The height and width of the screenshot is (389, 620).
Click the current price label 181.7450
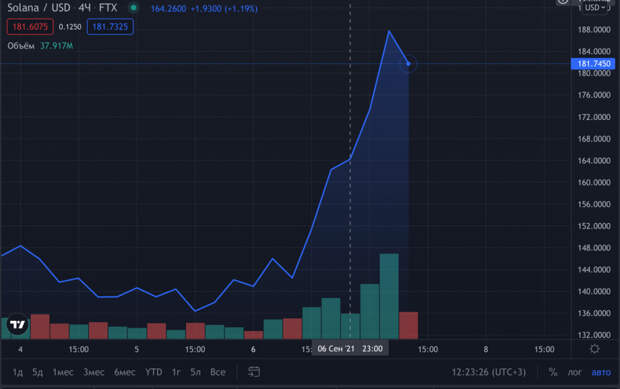593,64
